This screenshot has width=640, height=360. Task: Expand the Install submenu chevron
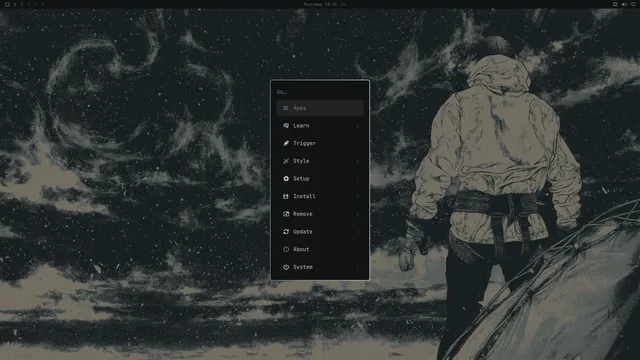tap(358, 196)
